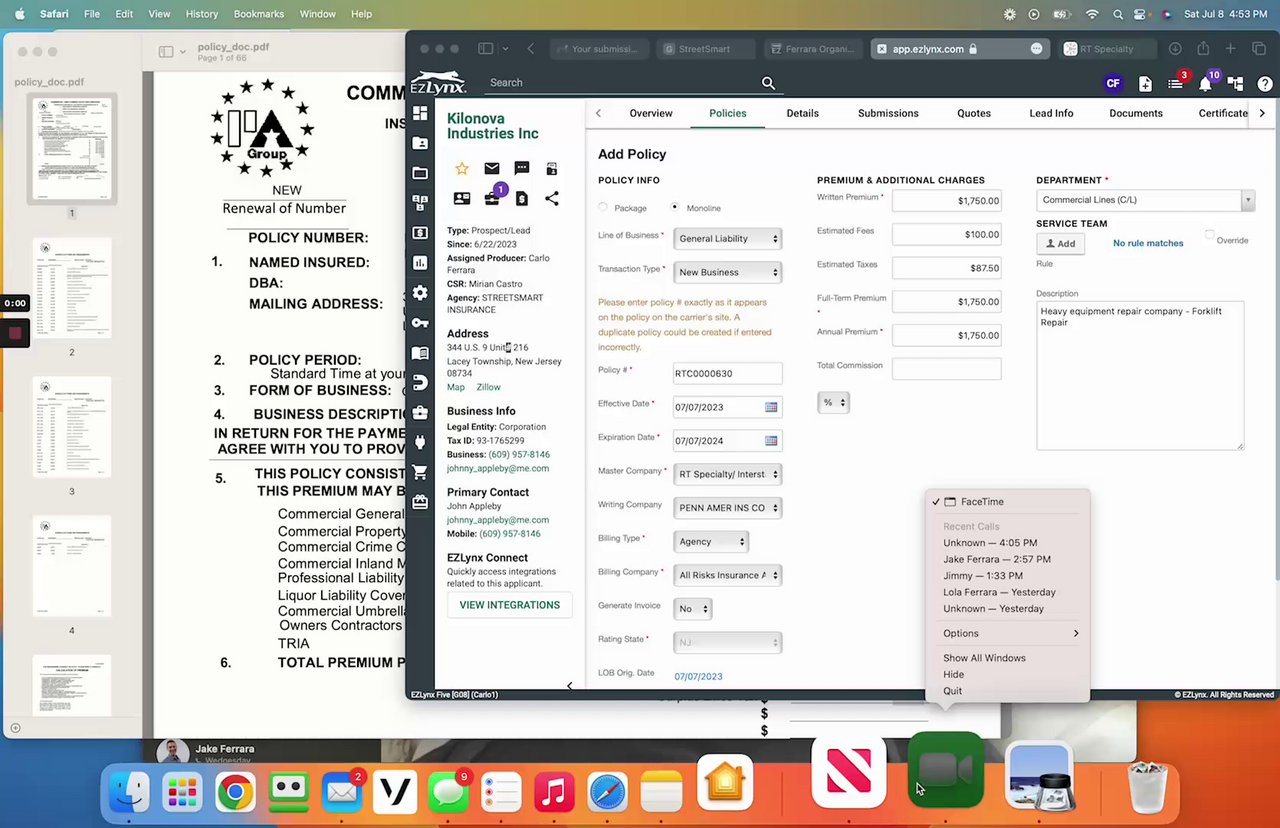Toggle the Override checkbox
The height and width of the screenshot is (828, 1280).
[x=1210, y=236]
